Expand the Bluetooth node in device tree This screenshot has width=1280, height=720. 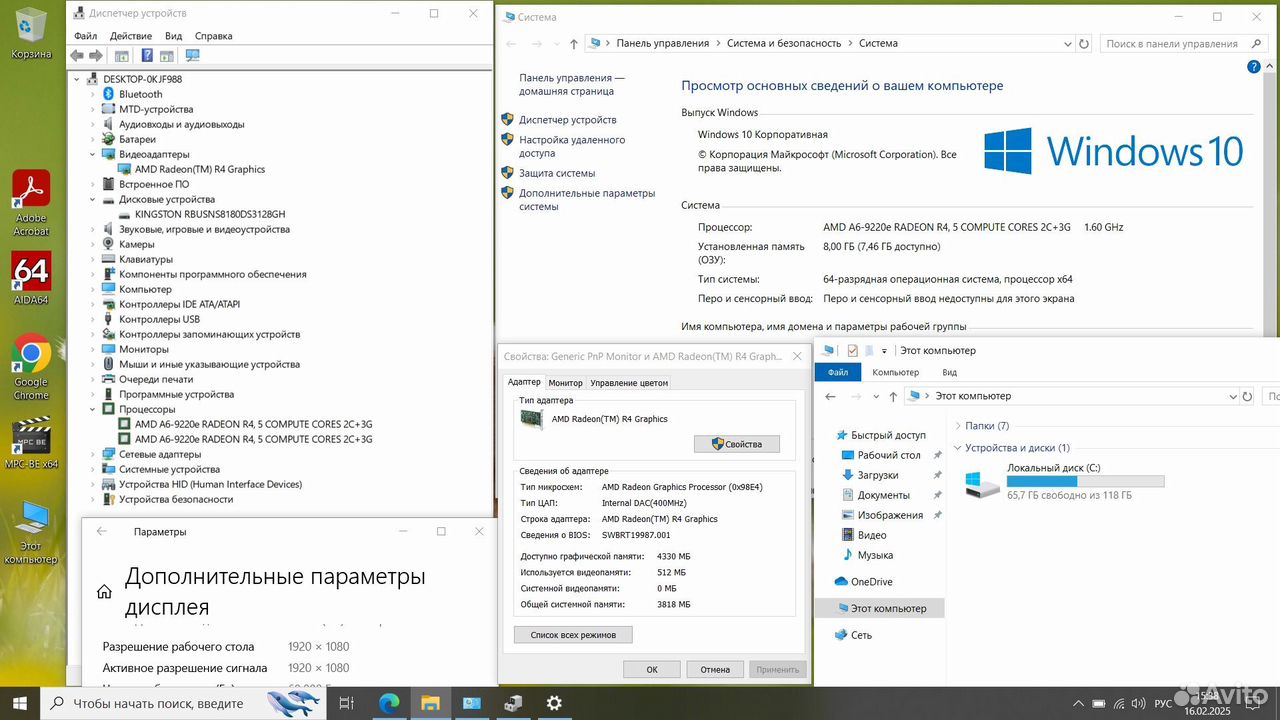click(x=92, y=94)
